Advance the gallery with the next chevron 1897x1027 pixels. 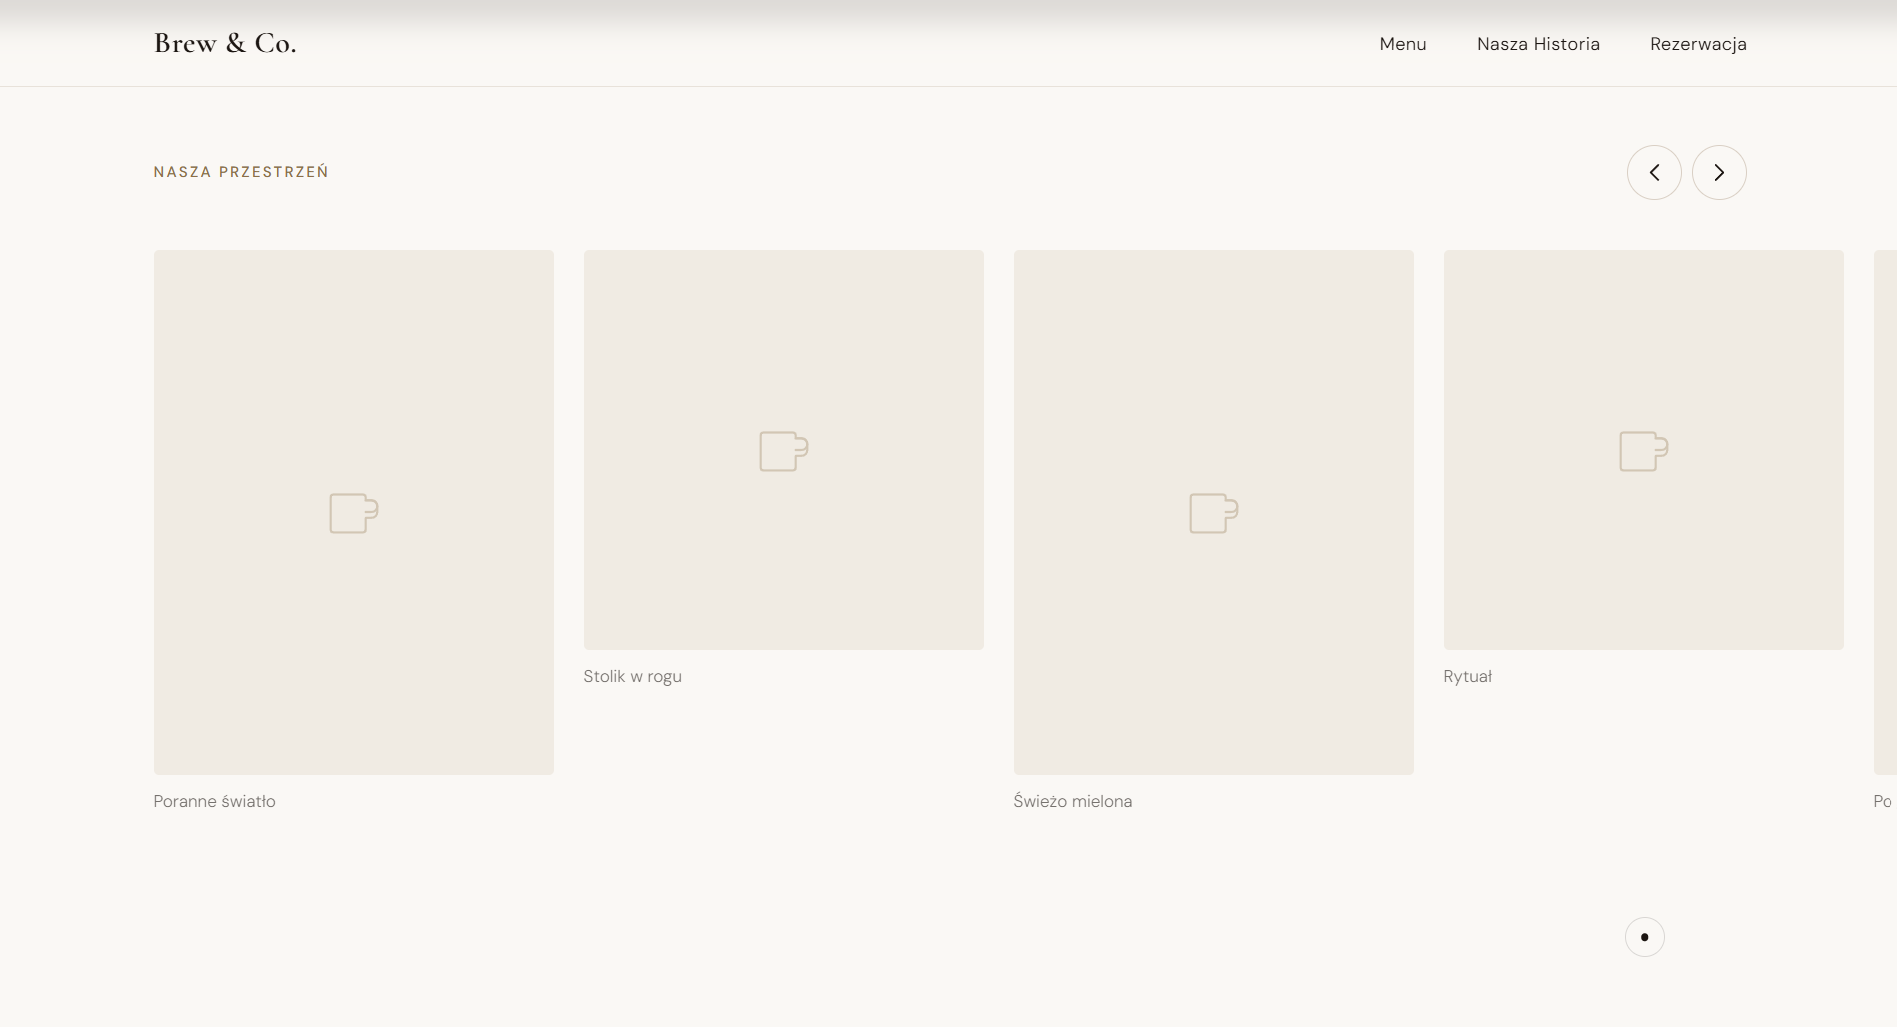[1719, 172]
